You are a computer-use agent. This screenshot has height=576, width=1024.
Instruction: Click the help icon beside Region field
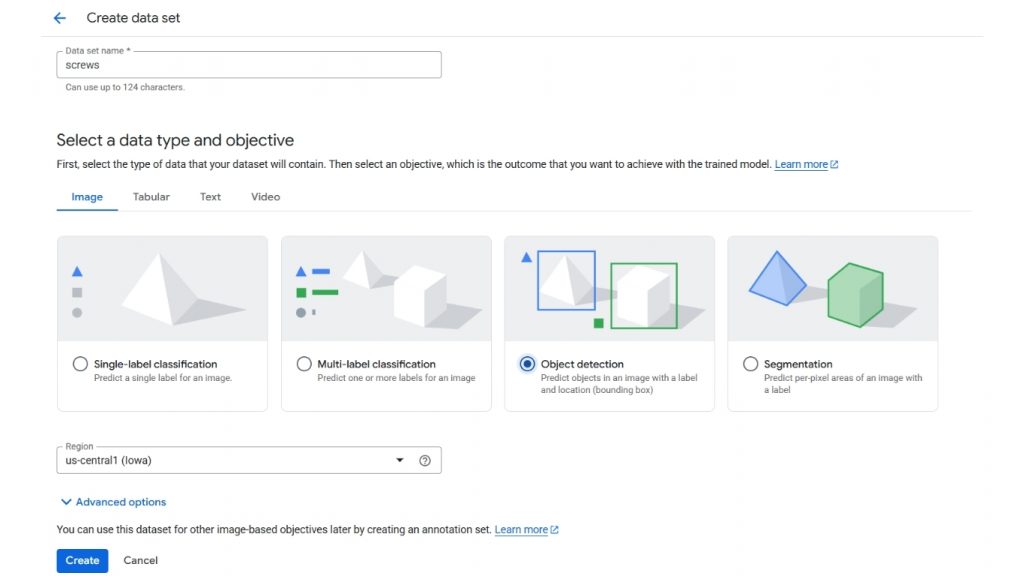(x=425, y=460)
